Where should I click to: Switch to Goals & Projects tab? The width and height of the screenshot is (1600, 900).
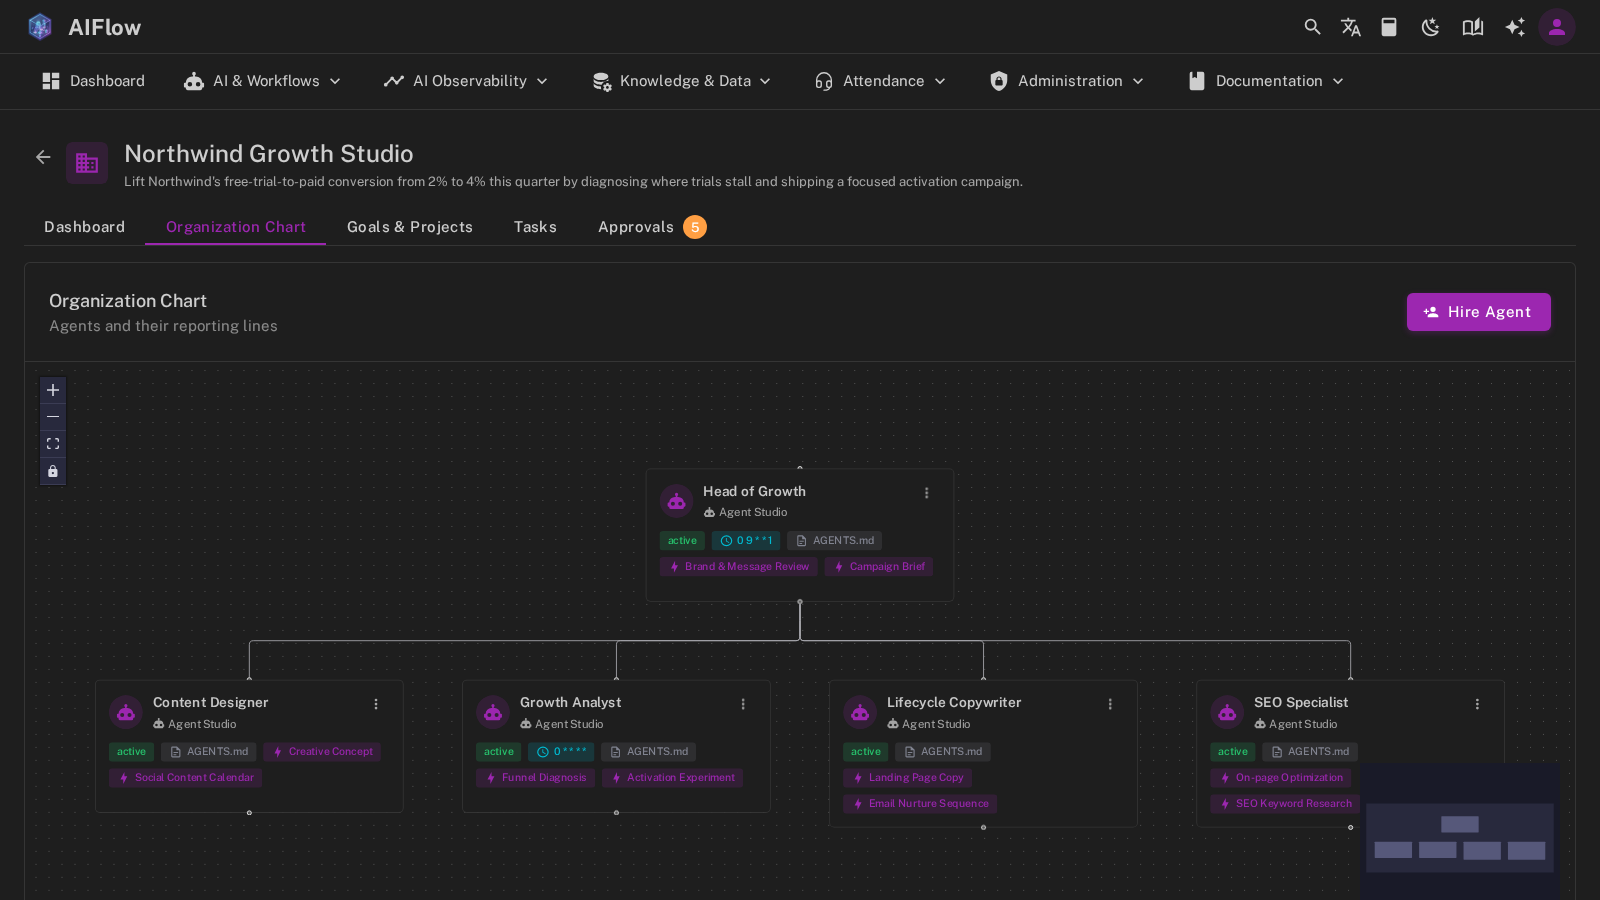[410, 227]
